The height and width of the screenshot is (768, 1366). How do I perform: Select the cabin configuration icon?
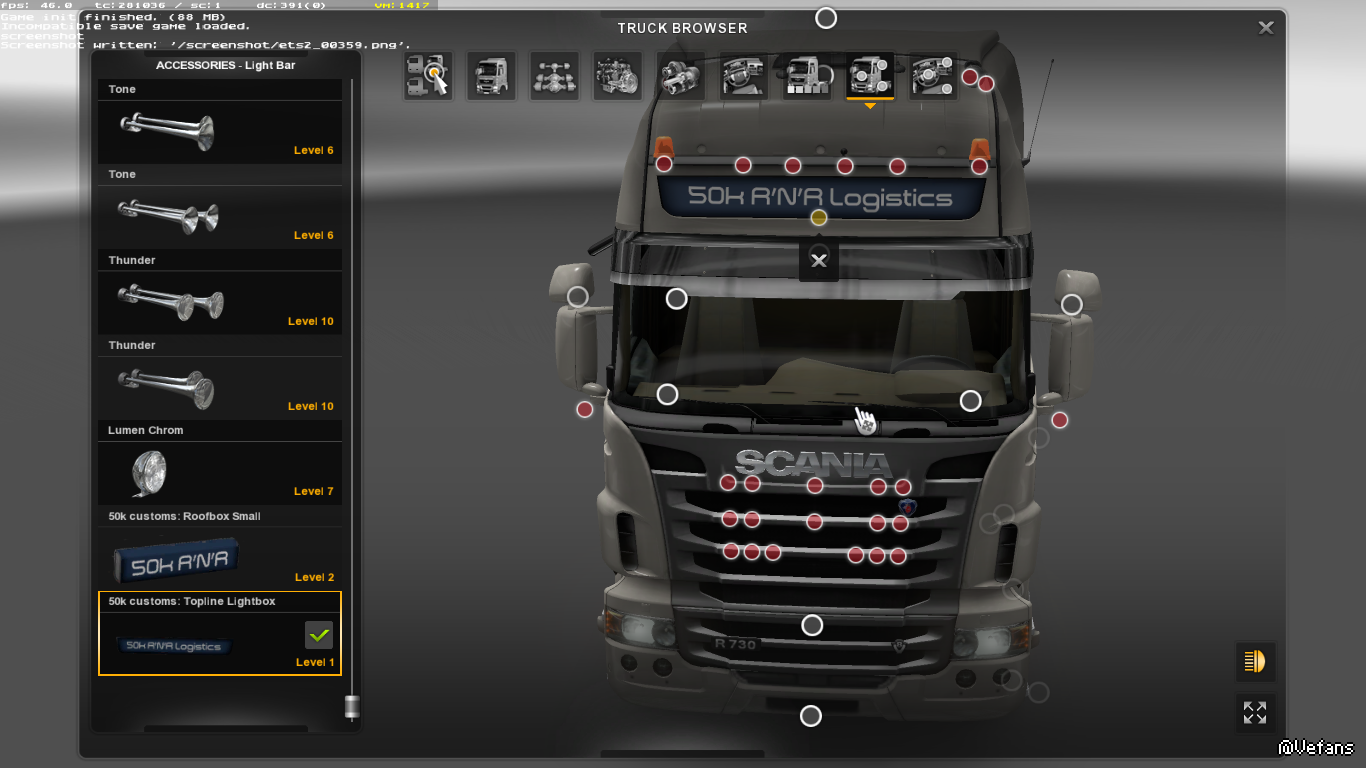(491, 76)
